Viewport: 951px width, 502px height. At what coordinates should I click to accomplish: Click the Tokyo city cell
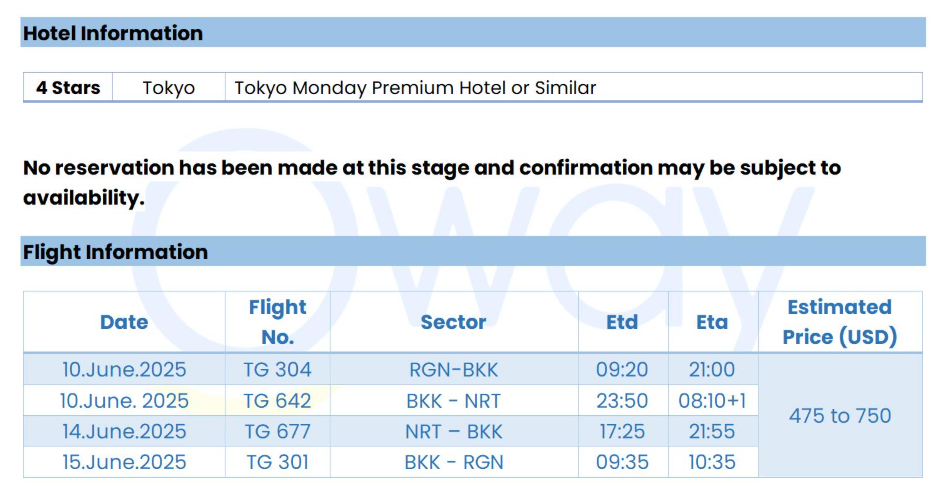pos(169,87)
